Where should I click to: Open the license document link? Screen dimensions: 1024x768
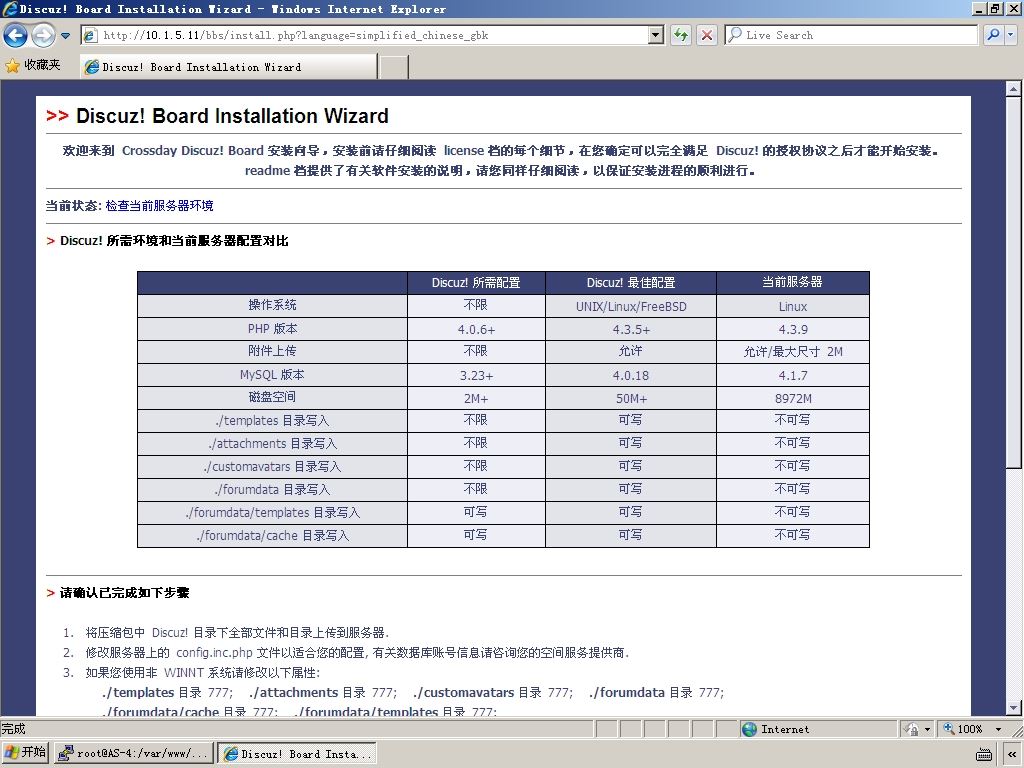[x=464, y=150]
